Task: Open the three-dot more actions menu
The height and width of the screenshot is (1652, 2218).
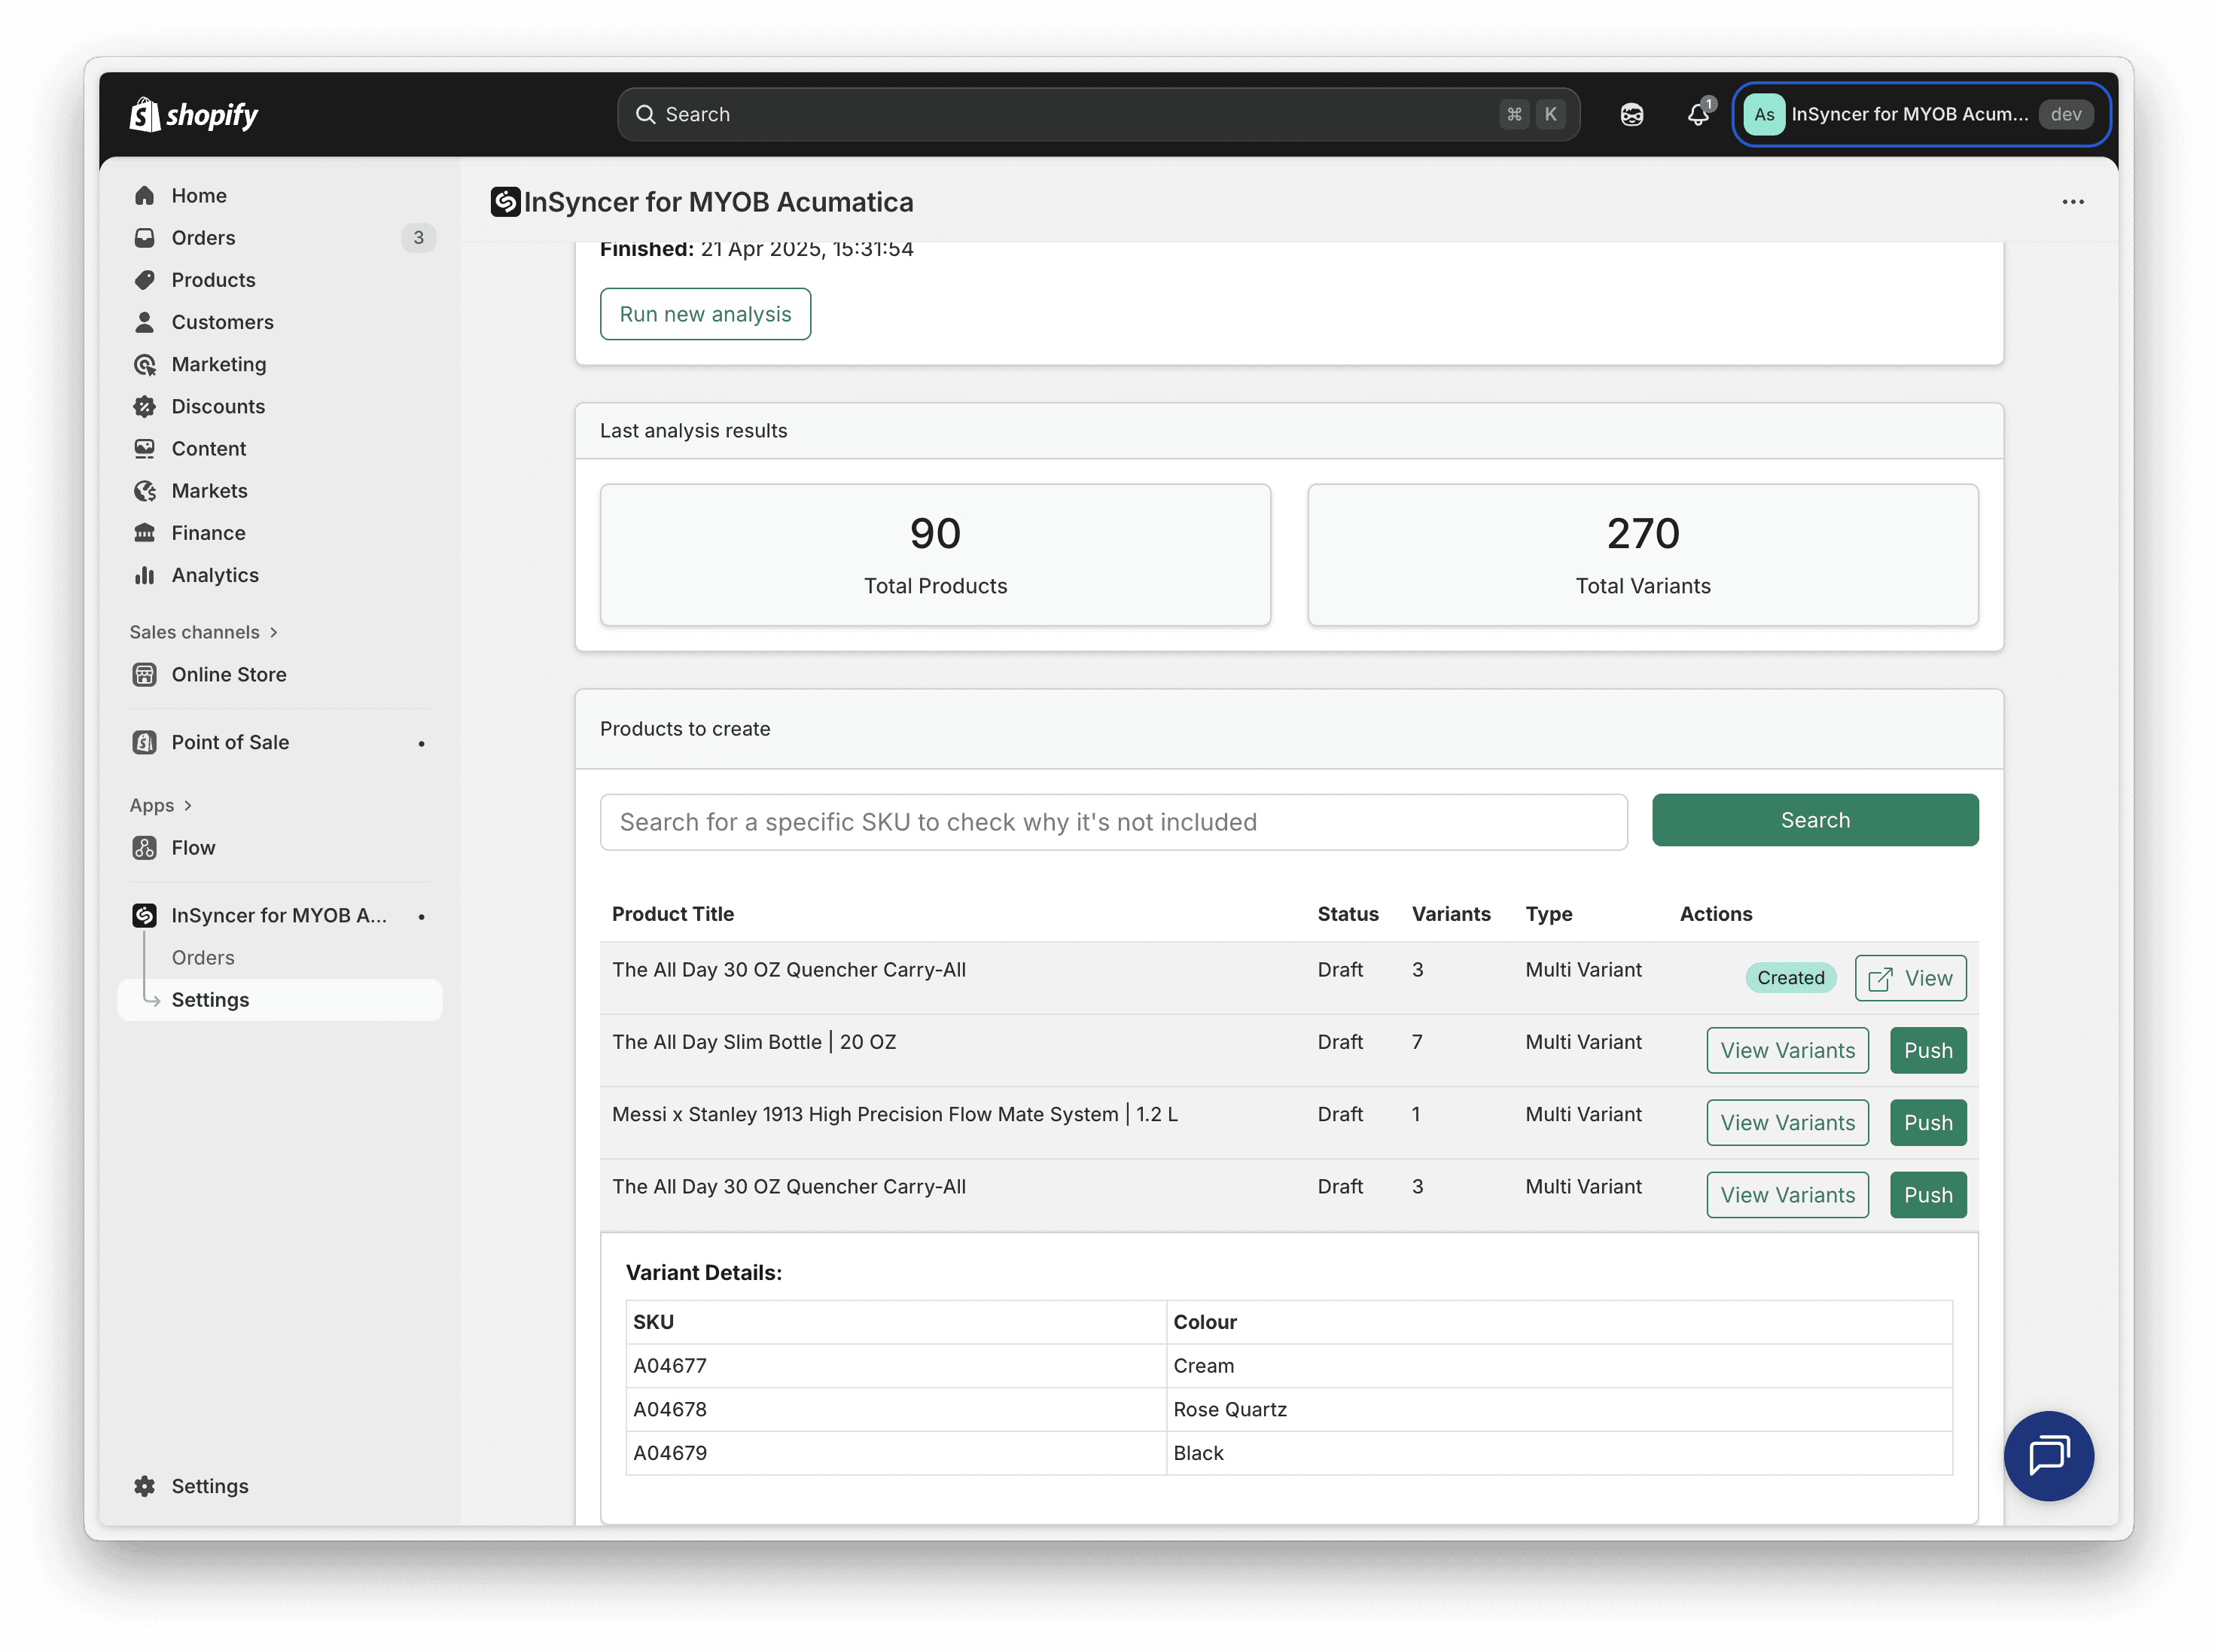Action: [x=2073, y=202]
